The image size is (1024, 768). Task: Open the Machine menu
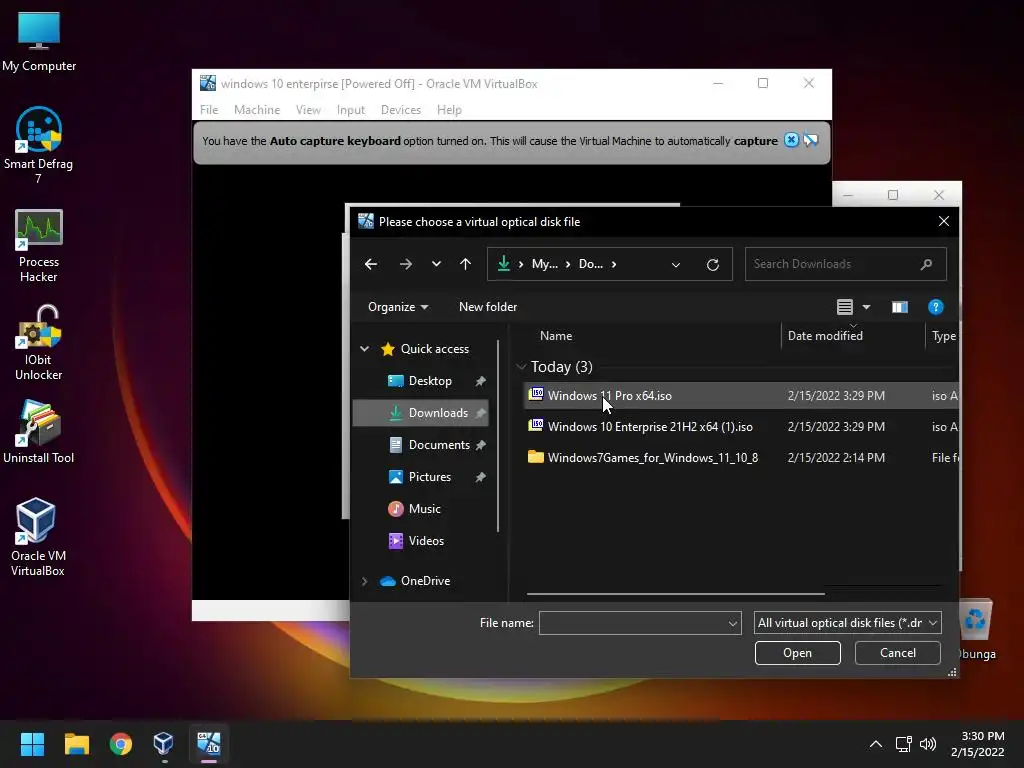[x=257, y=110]
